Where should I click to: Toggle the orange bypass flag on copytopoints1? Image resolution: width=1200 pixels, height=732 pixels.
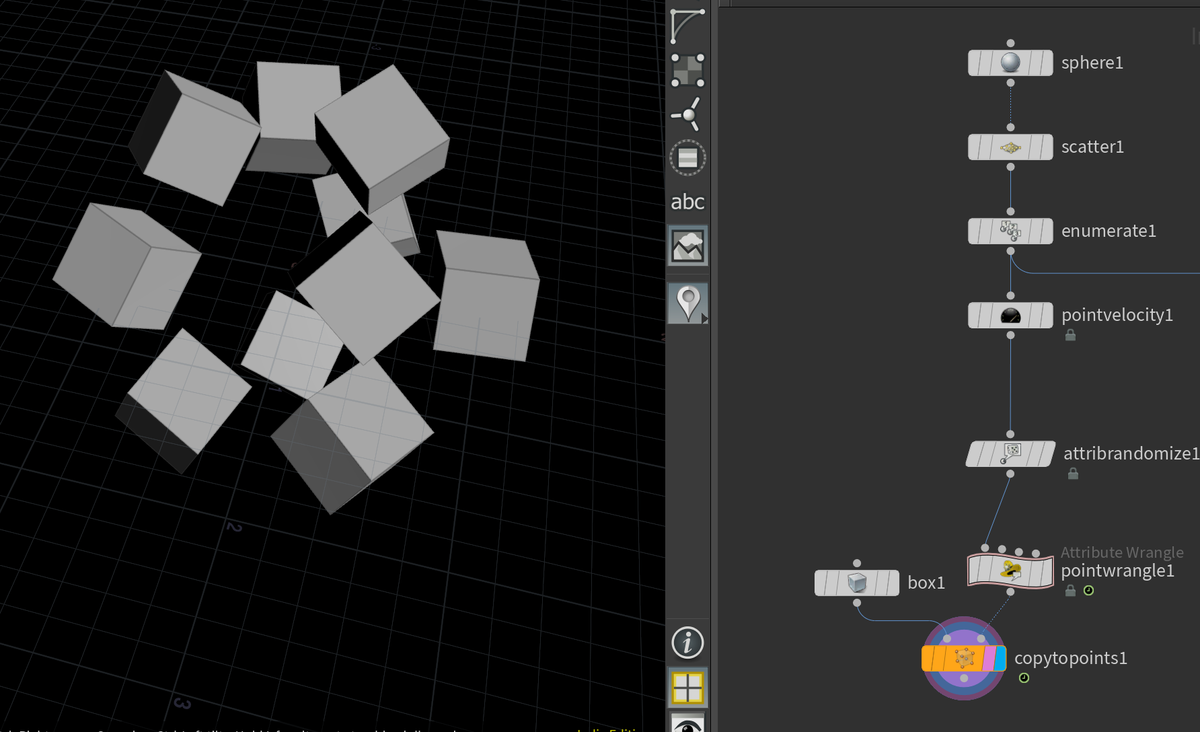tap(927, 658)
